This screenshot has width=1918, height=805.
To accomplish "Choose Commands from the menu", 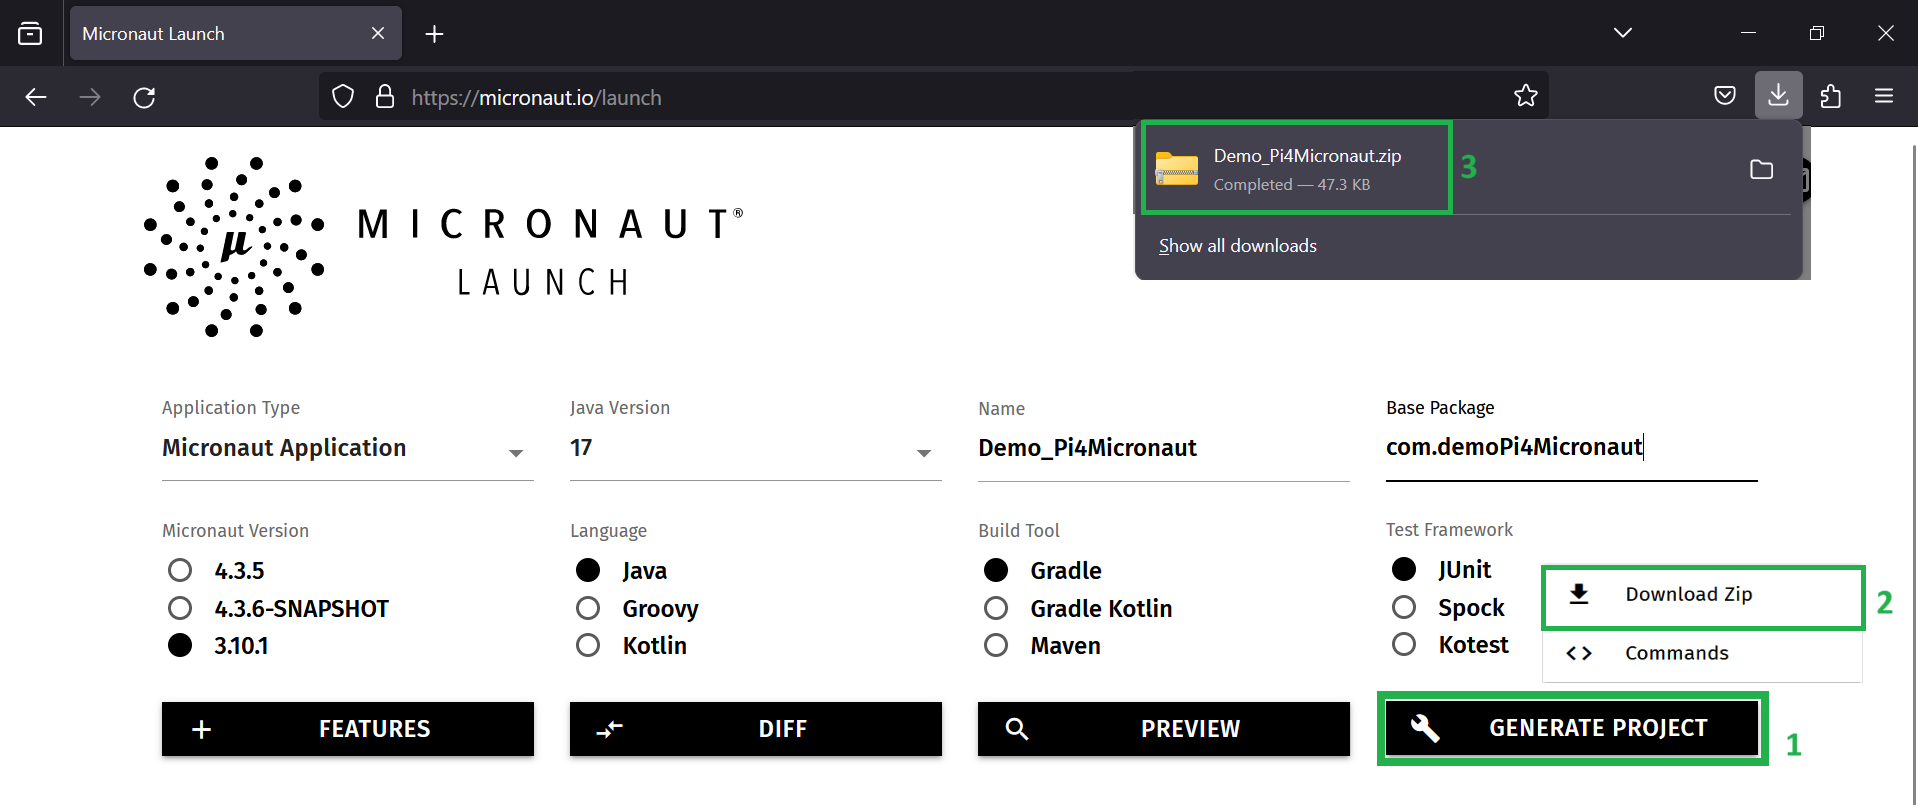I will [1703, 653].
